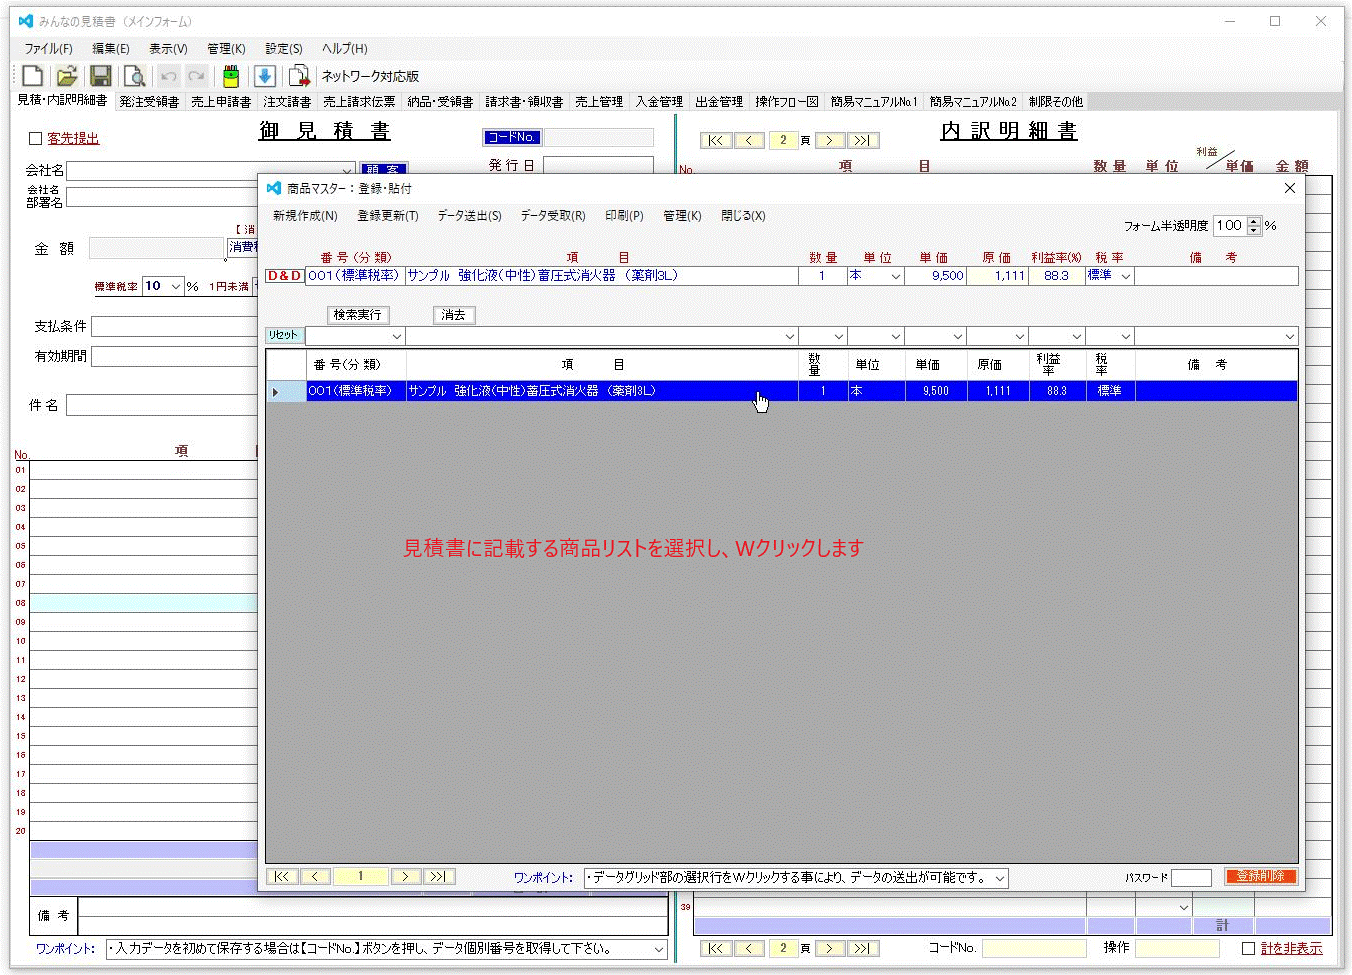Image resolution: width=1352 pixels, height=975 pixels.
Task: Click データ送出(S) menu in dialog
Action: click(469, 216)
